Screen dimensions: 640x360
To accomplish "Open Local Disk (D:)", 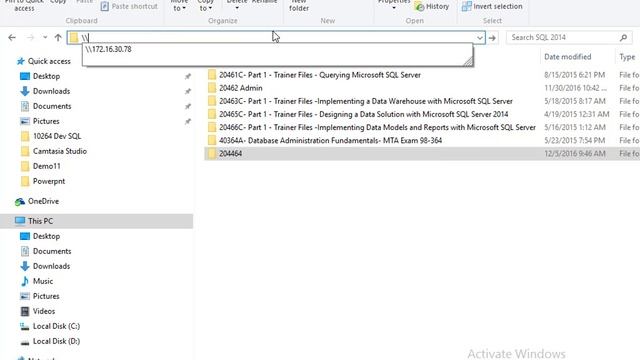I will (x=56, y=341).
